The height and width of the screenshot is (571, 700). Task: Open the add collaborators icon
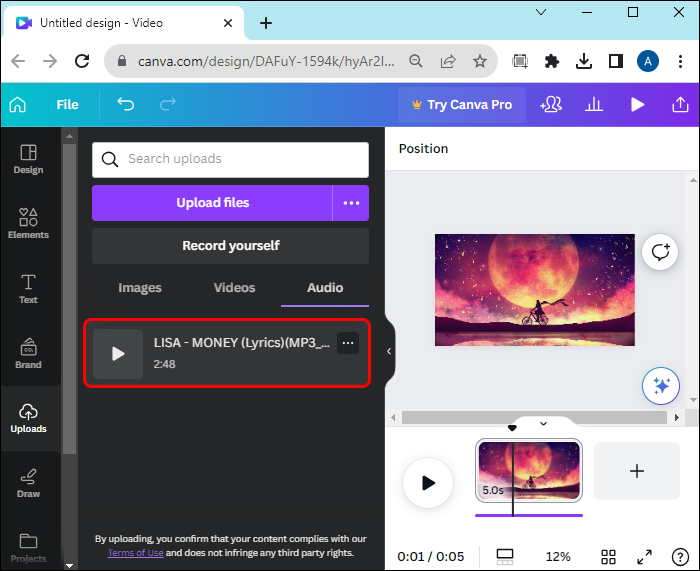(551, 105)
